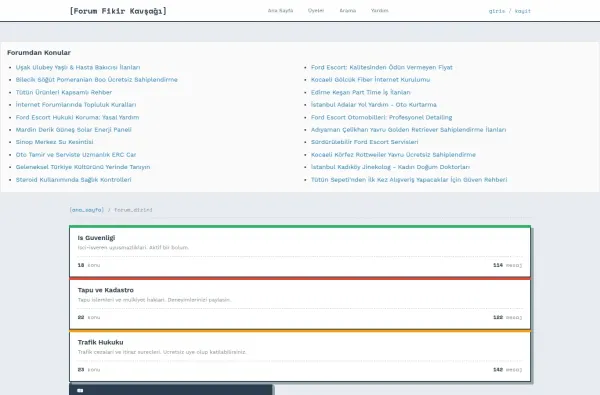This screenshot has width=600, height=395.
Task: Open topic Uşak Ulubey Yaşlı & Hasta Bakıcısı İlanları
Action: click(x=78, y=67)
